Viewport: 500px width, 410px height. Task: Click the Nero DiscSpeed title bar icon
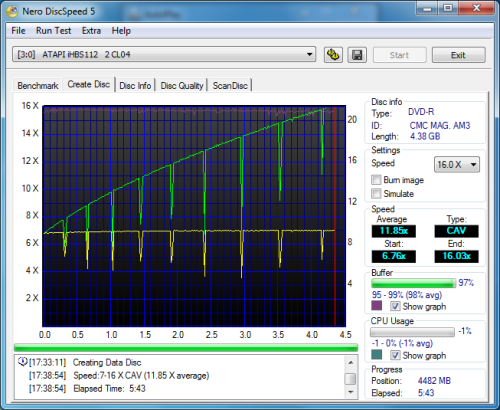tap(12, 11)
